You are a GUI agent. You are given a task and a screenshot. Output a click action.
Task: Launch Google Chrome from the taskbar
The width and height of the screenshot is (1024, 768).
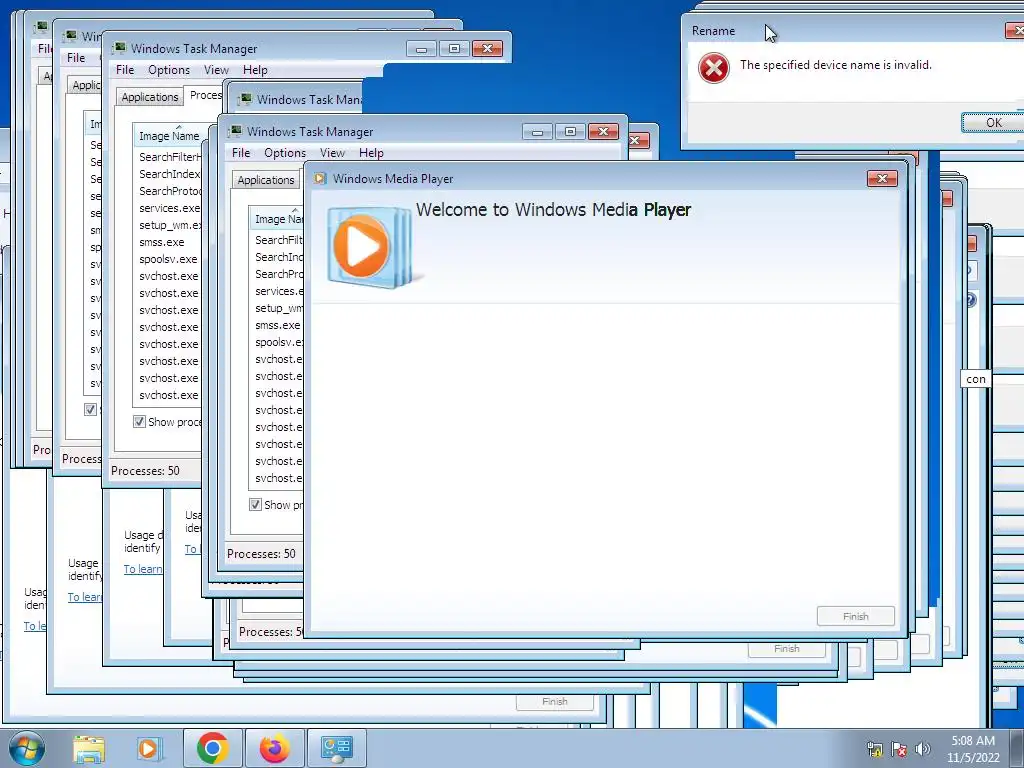point(212,748)
